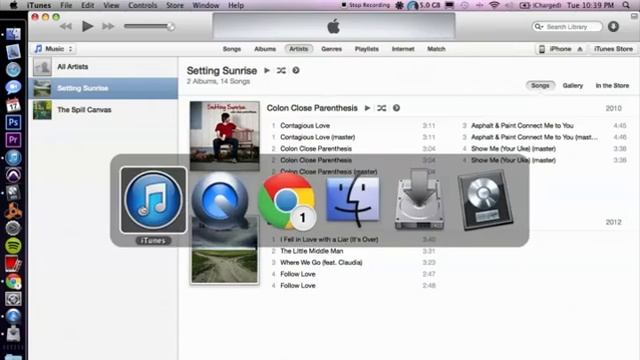Click the iTunes icon in the dock
The width and height of the screenshot is (640, 360).
pyautogui.click(x=13, y=158)
